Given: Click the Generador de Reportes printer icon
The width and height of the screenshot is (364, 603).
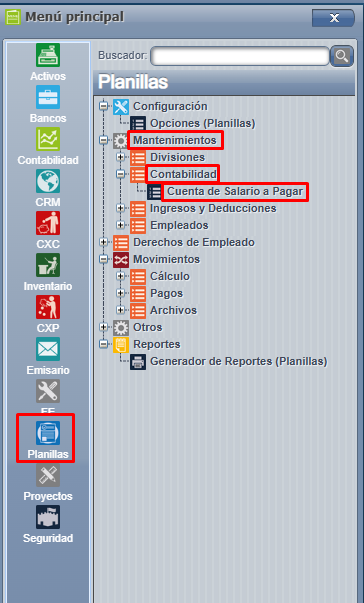Looking at the screenshot, I should (138, 362).
